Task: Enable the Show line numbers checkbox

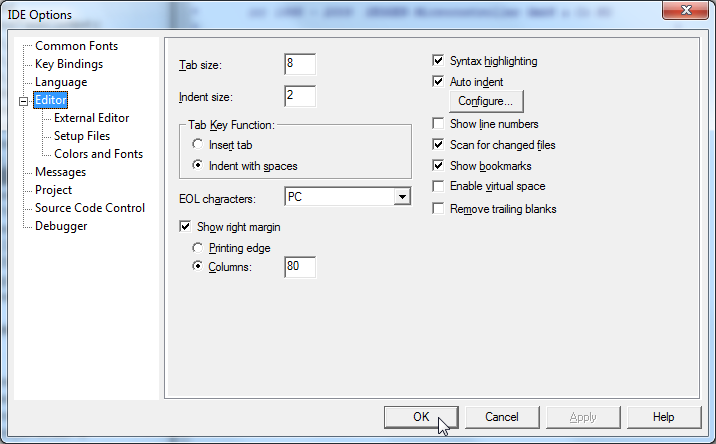Action: pyautogui.click(x=438, y=124)
